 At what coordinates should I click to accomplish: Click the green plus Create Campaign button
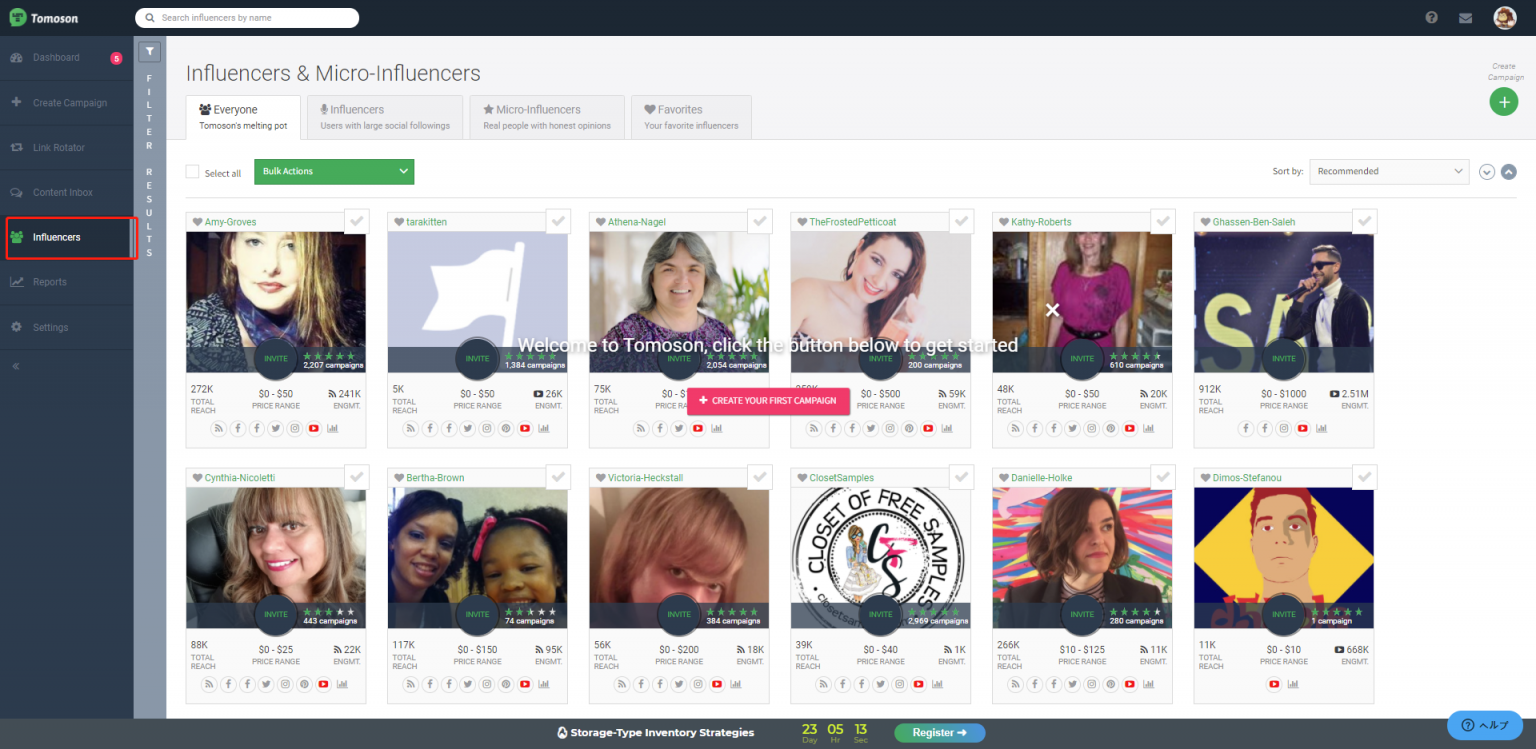[1503, 101]
